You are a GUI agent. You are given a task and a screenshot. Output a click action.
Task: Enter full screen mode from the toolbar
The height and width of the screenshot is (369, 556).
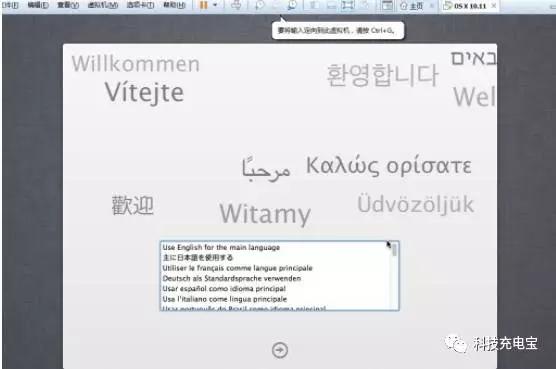(348, 5)
